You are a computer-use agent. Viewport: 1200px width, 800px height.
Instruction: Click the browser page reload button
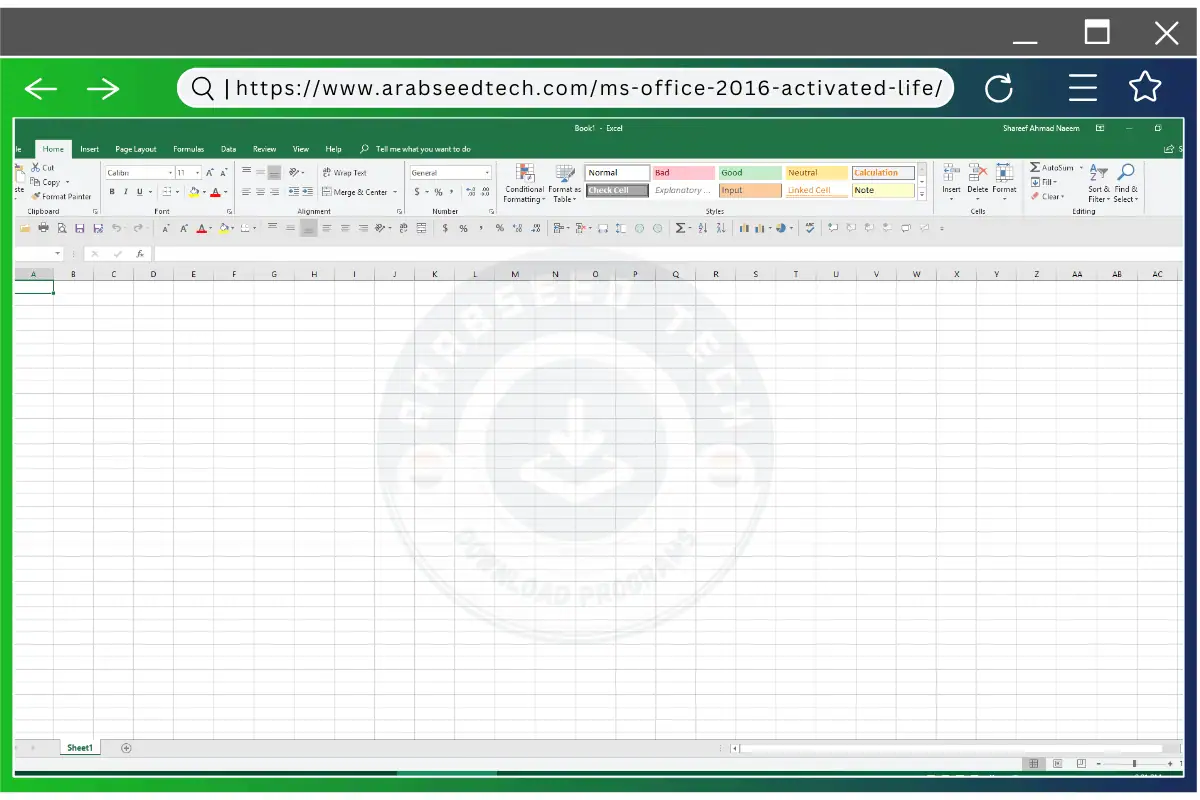pos(999,88)
